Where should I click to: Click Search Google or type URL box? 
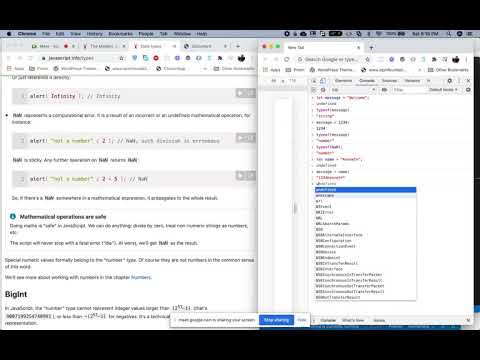333,59
